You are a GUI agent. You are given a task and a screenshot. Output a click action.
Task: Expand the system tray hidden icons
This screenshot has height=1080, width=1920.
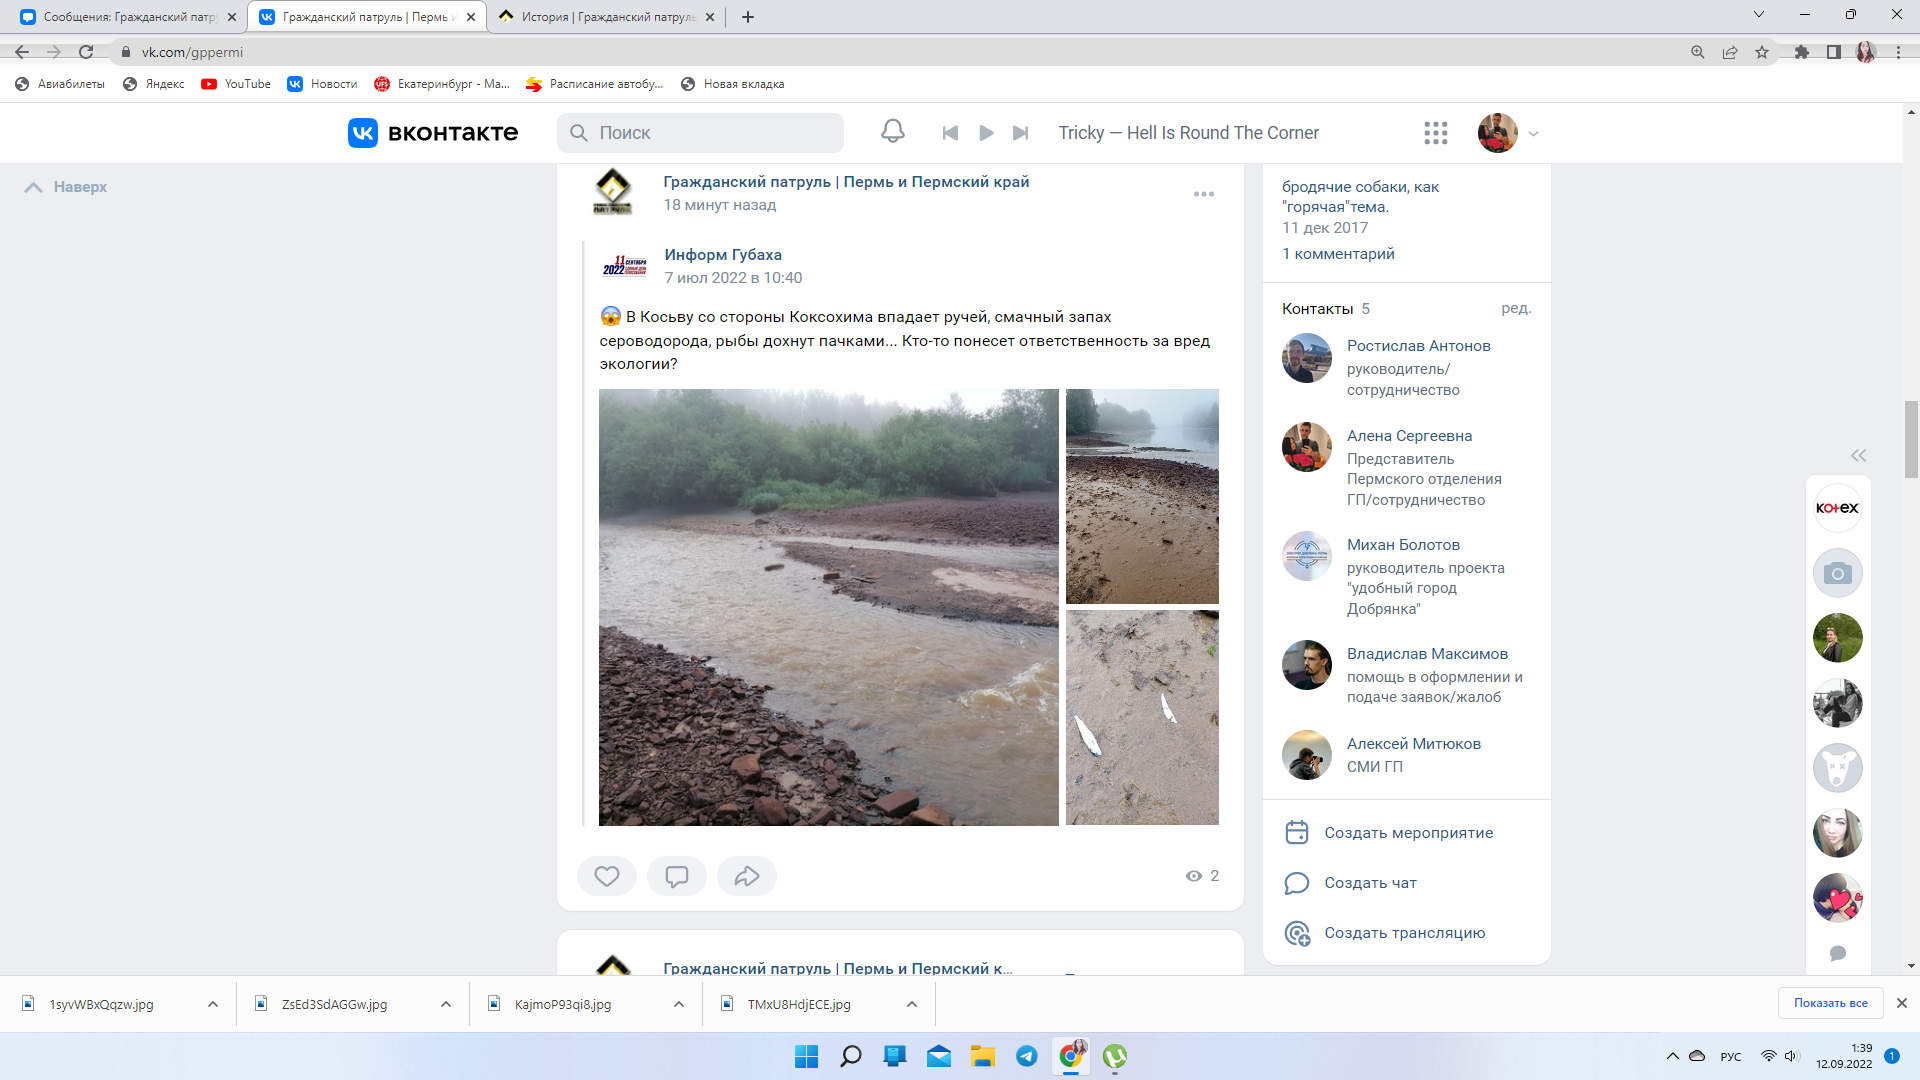pyautogui.click(x=1672, y=1056)
